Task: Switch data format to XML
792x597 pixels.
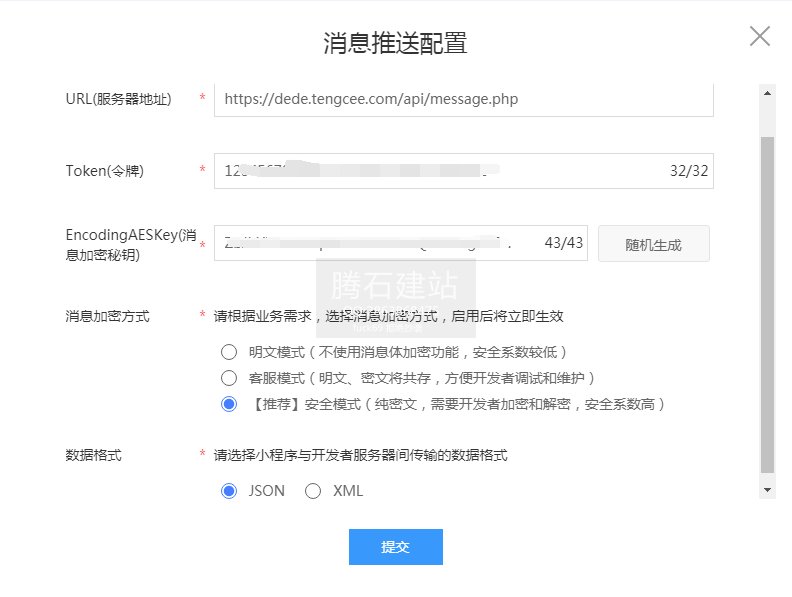Action: pyautogui.click(x=313, y=491)
